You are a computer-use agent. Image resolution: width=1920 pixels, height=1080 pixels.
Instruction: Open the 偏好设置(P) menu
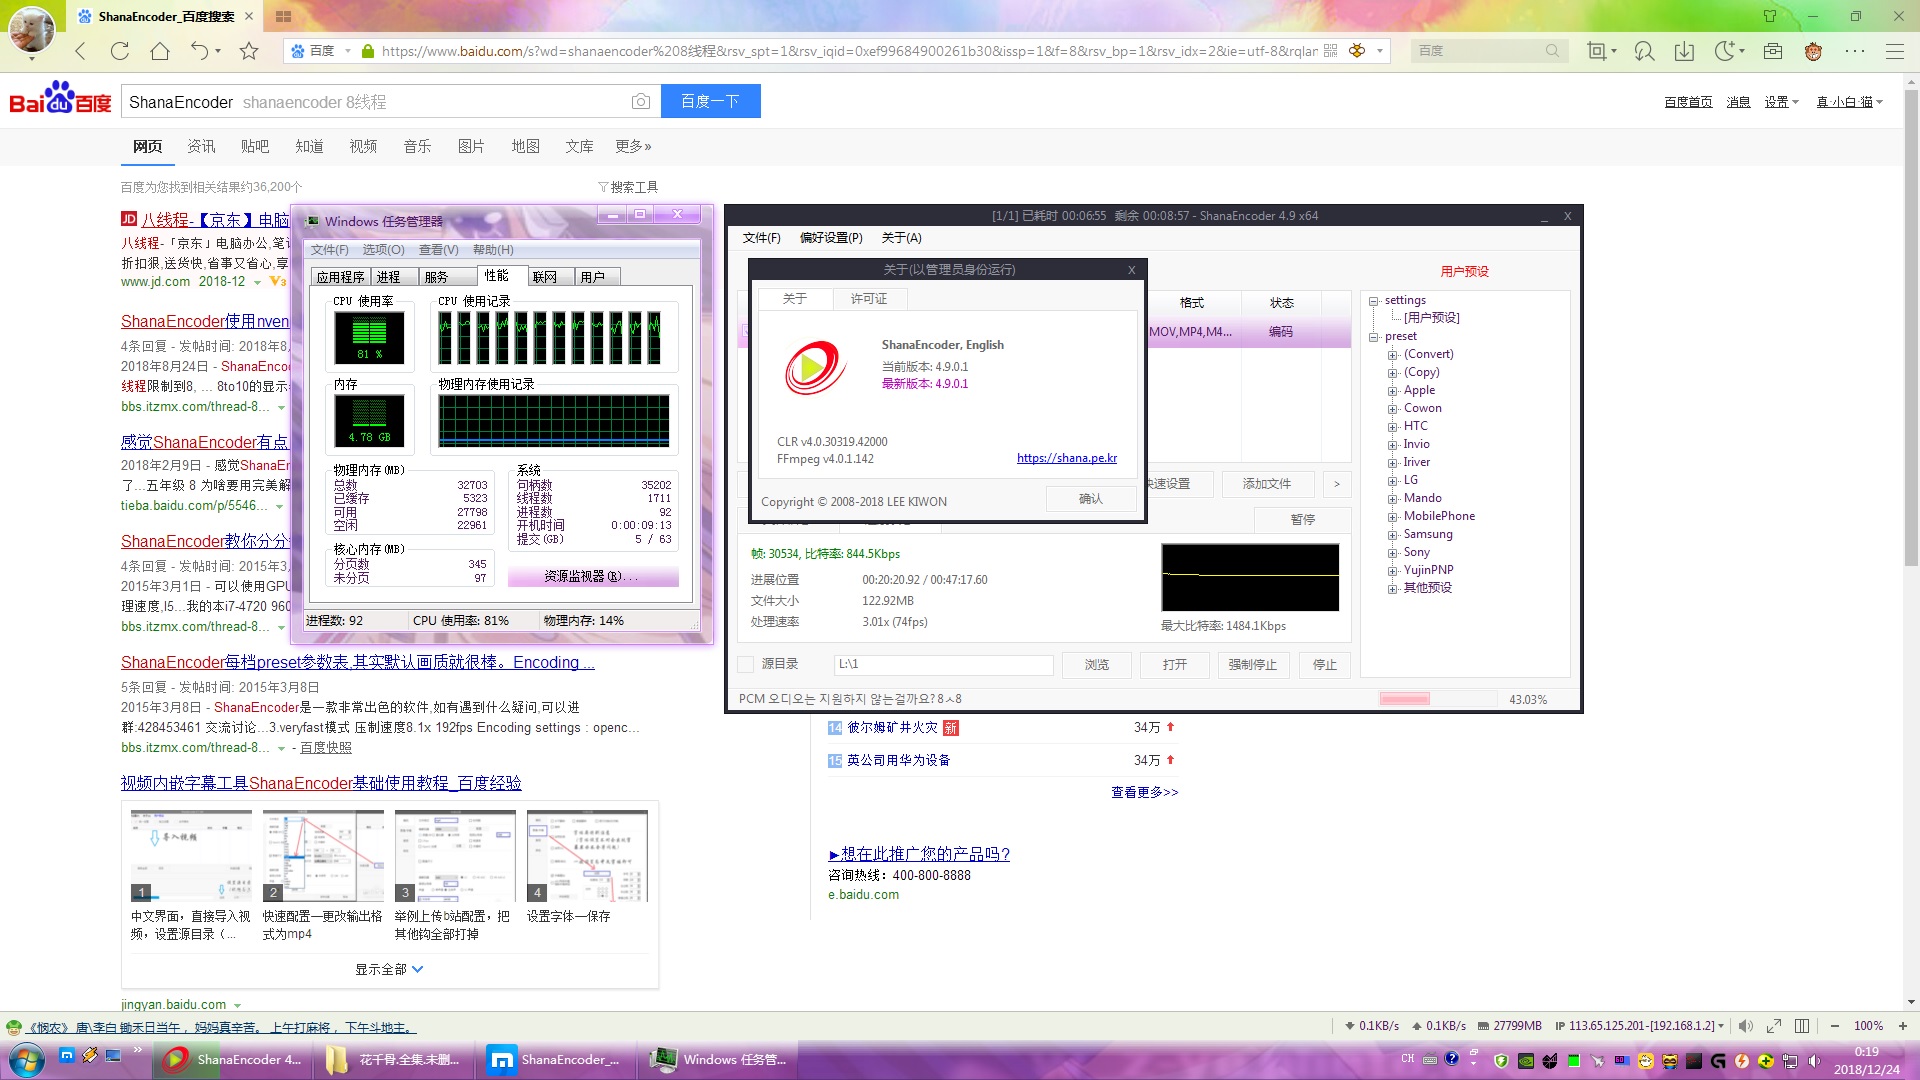[830, 238]
